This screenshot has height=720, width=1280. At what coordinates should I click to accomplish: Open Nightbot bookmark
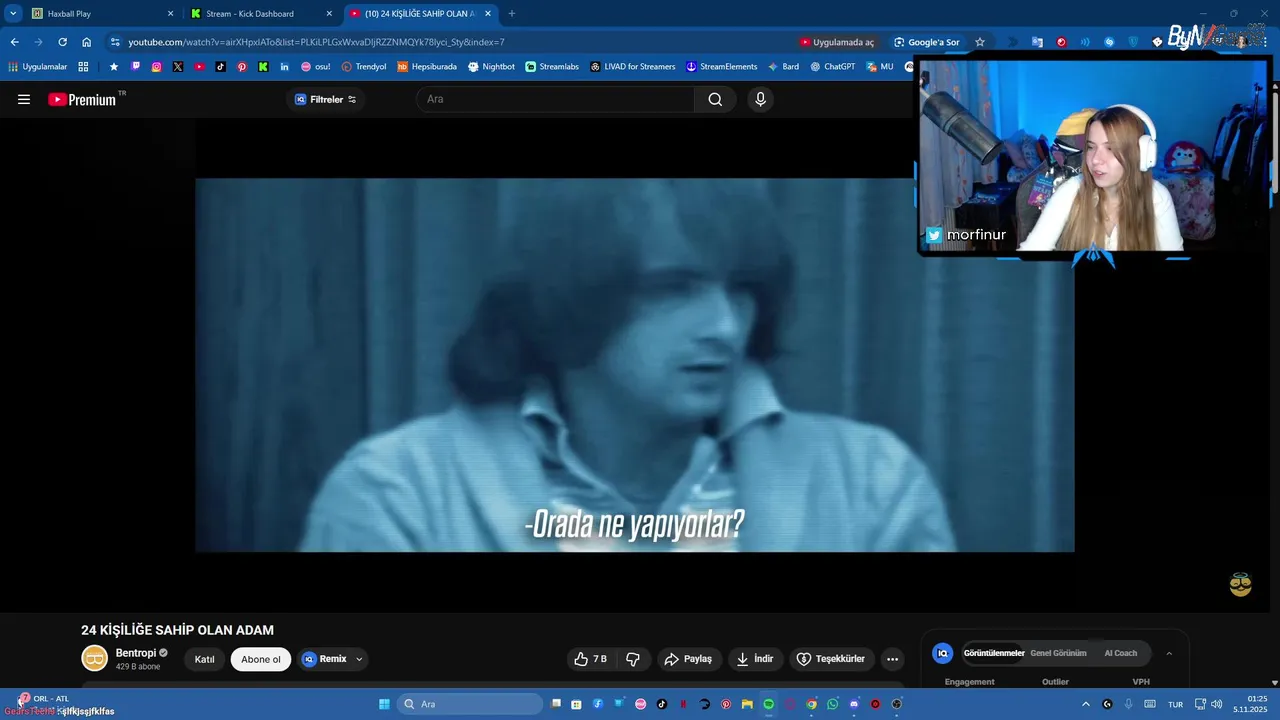pos(491,67)
